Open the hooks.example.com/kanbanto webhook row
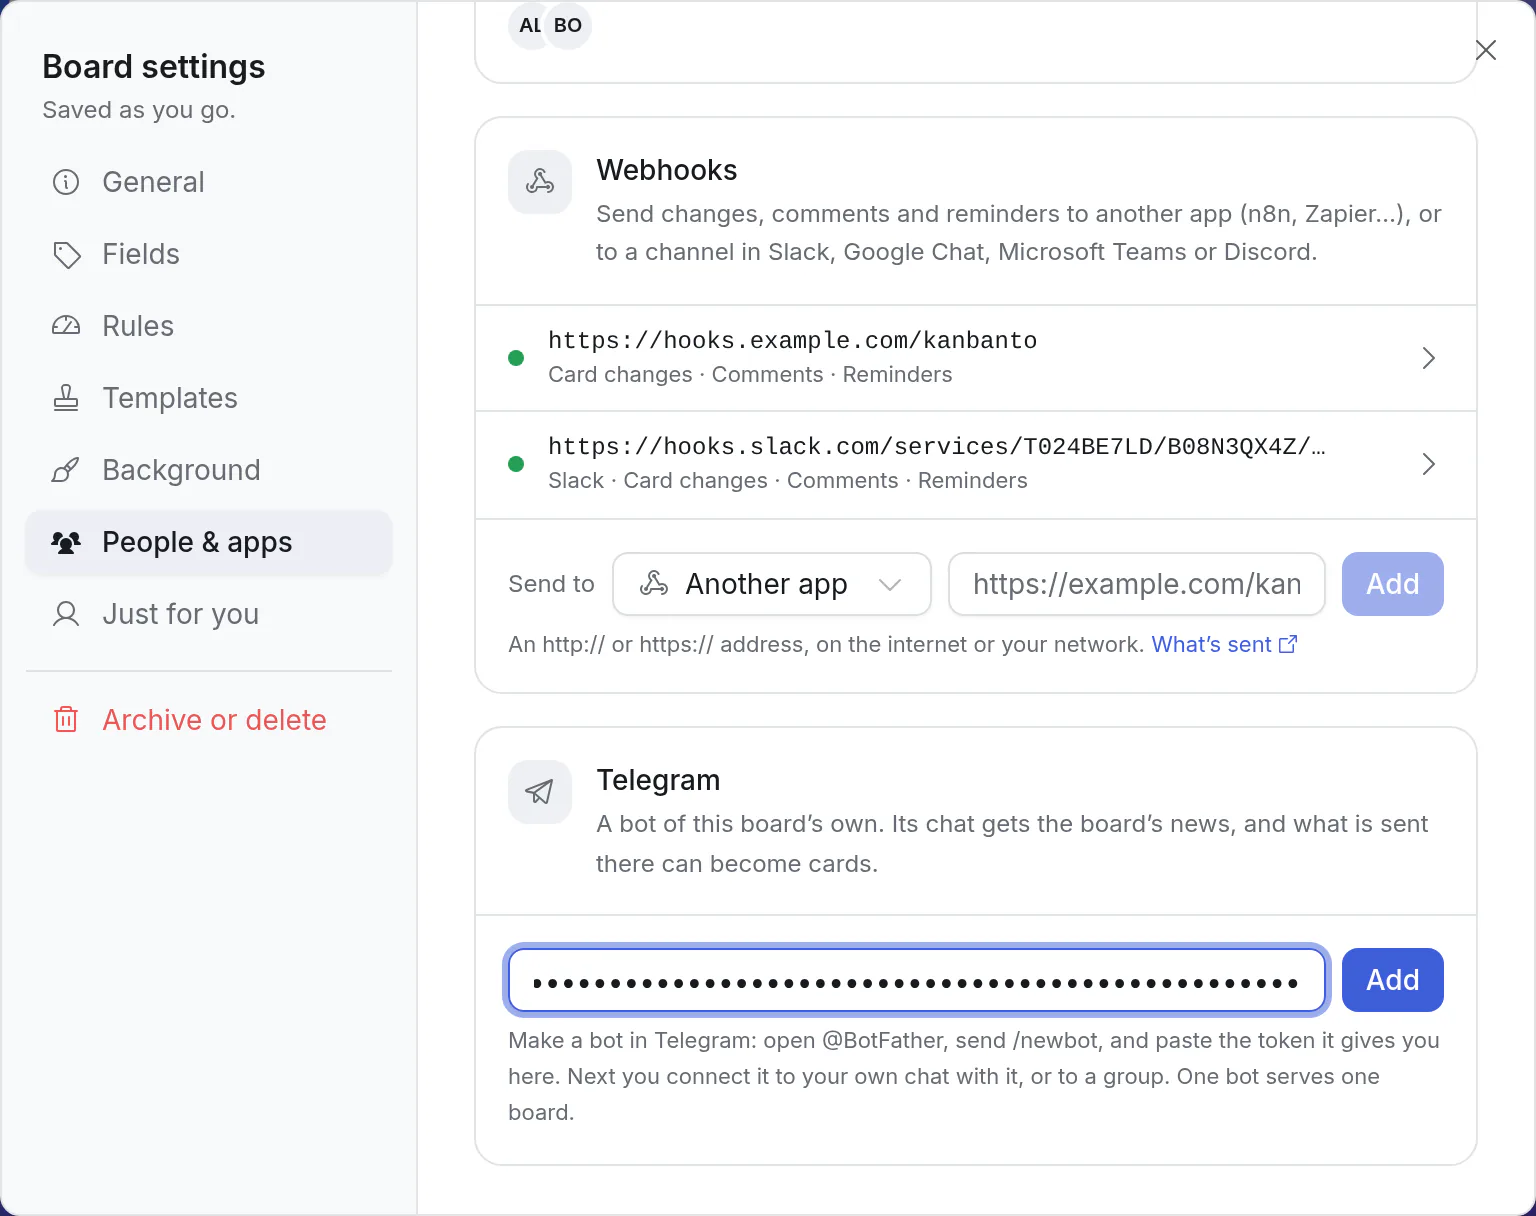Viewport: 1536px width, 1216px height. [x=976, y=358]
